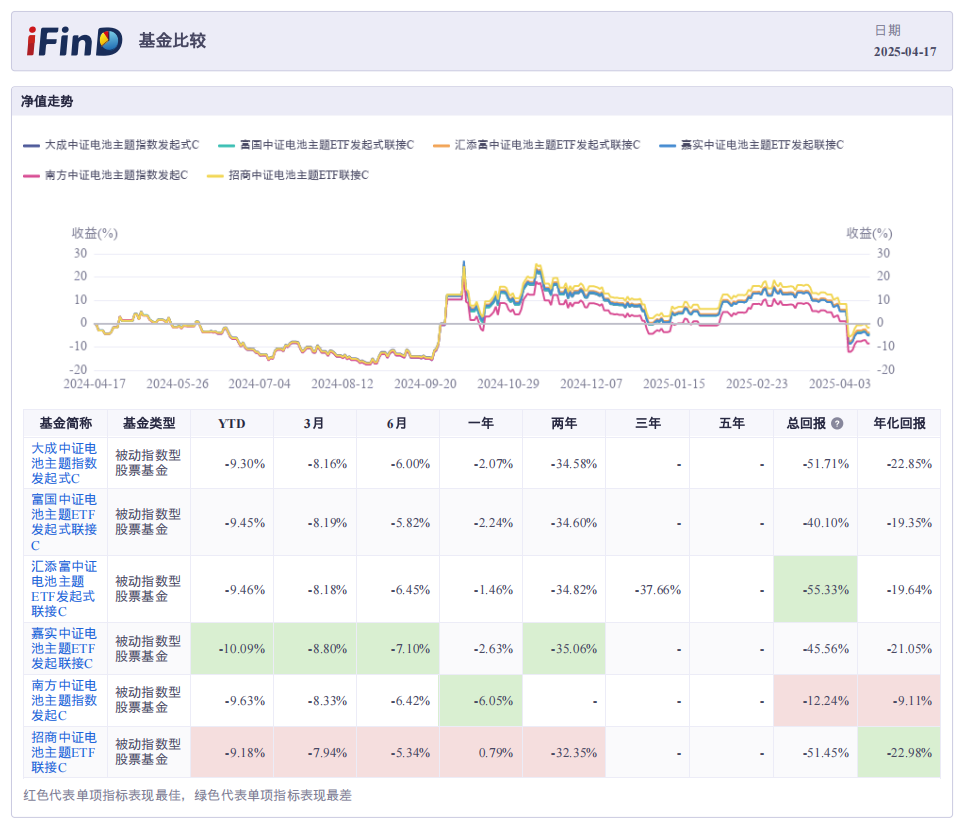Toggle 招商中证电池主题ETF联接C legend series

(x=288, y=175)
